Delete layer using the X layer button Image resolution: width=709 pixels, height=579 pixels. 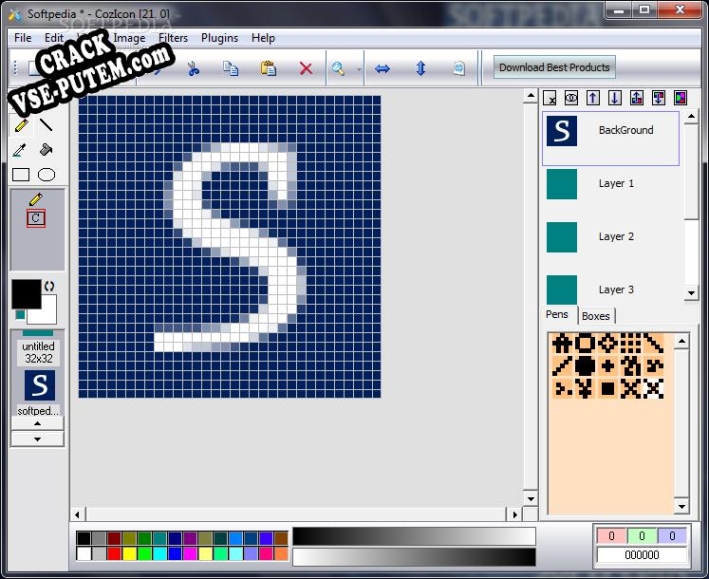(x=550, y=98)
